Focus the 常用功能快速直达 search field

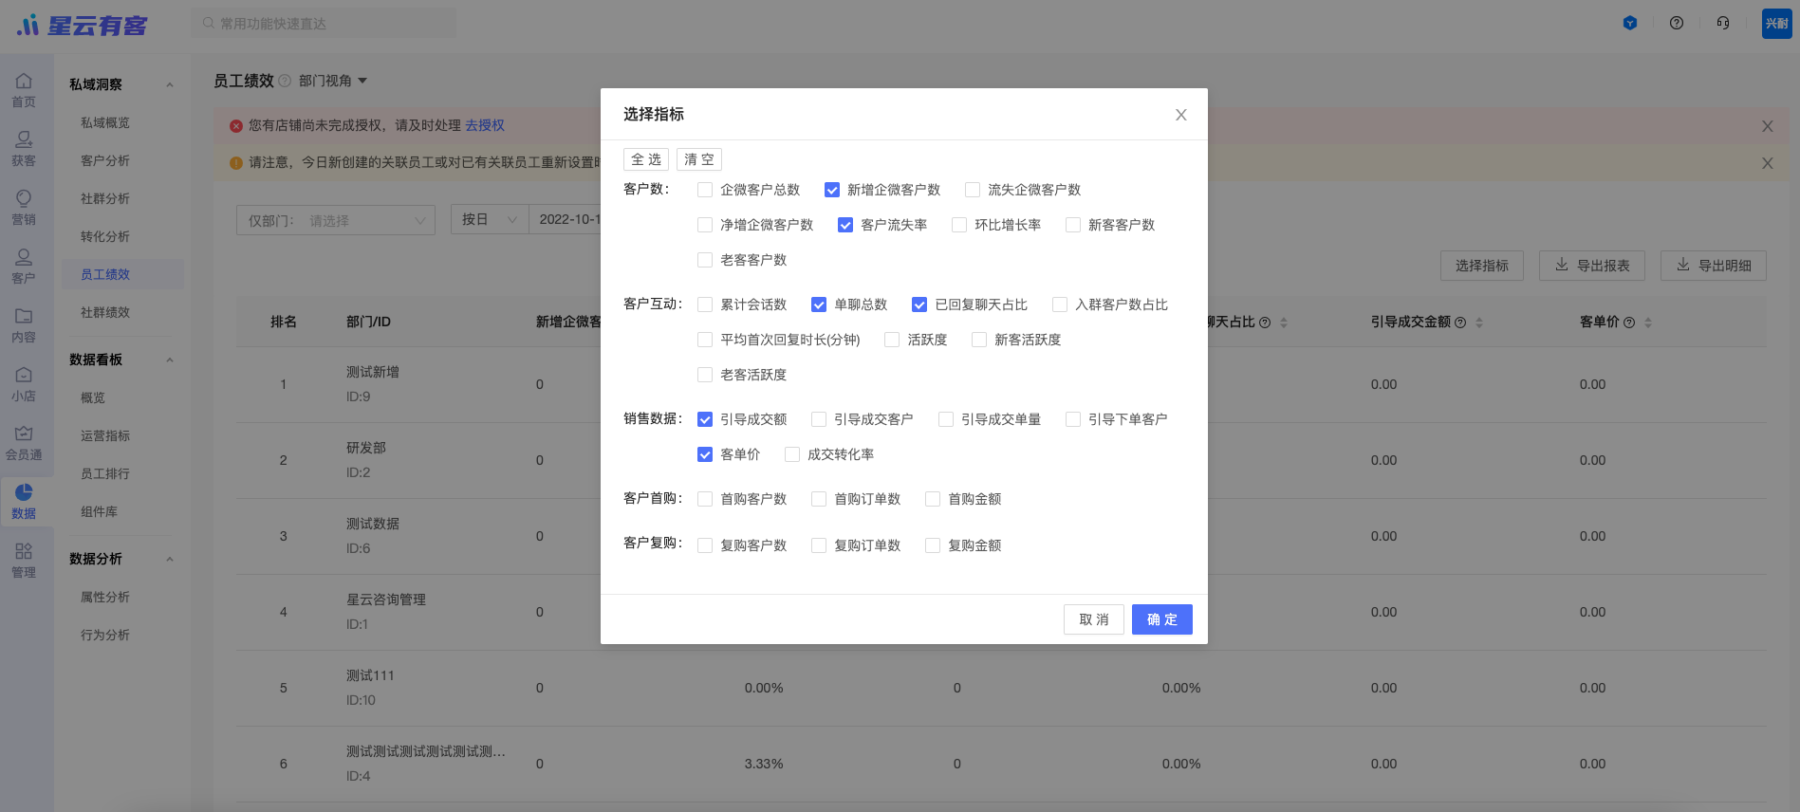pyautogui.click(x=323, y=24)
